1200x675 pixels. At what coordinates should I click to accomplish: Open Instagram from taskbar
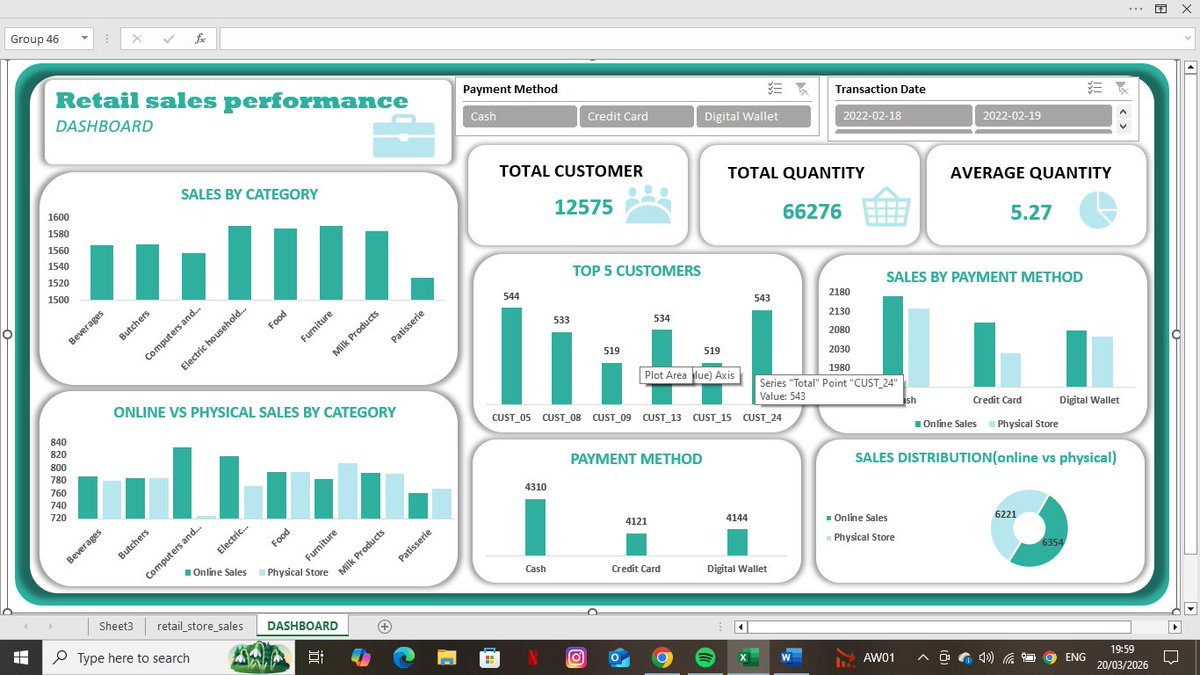point(575,658)
